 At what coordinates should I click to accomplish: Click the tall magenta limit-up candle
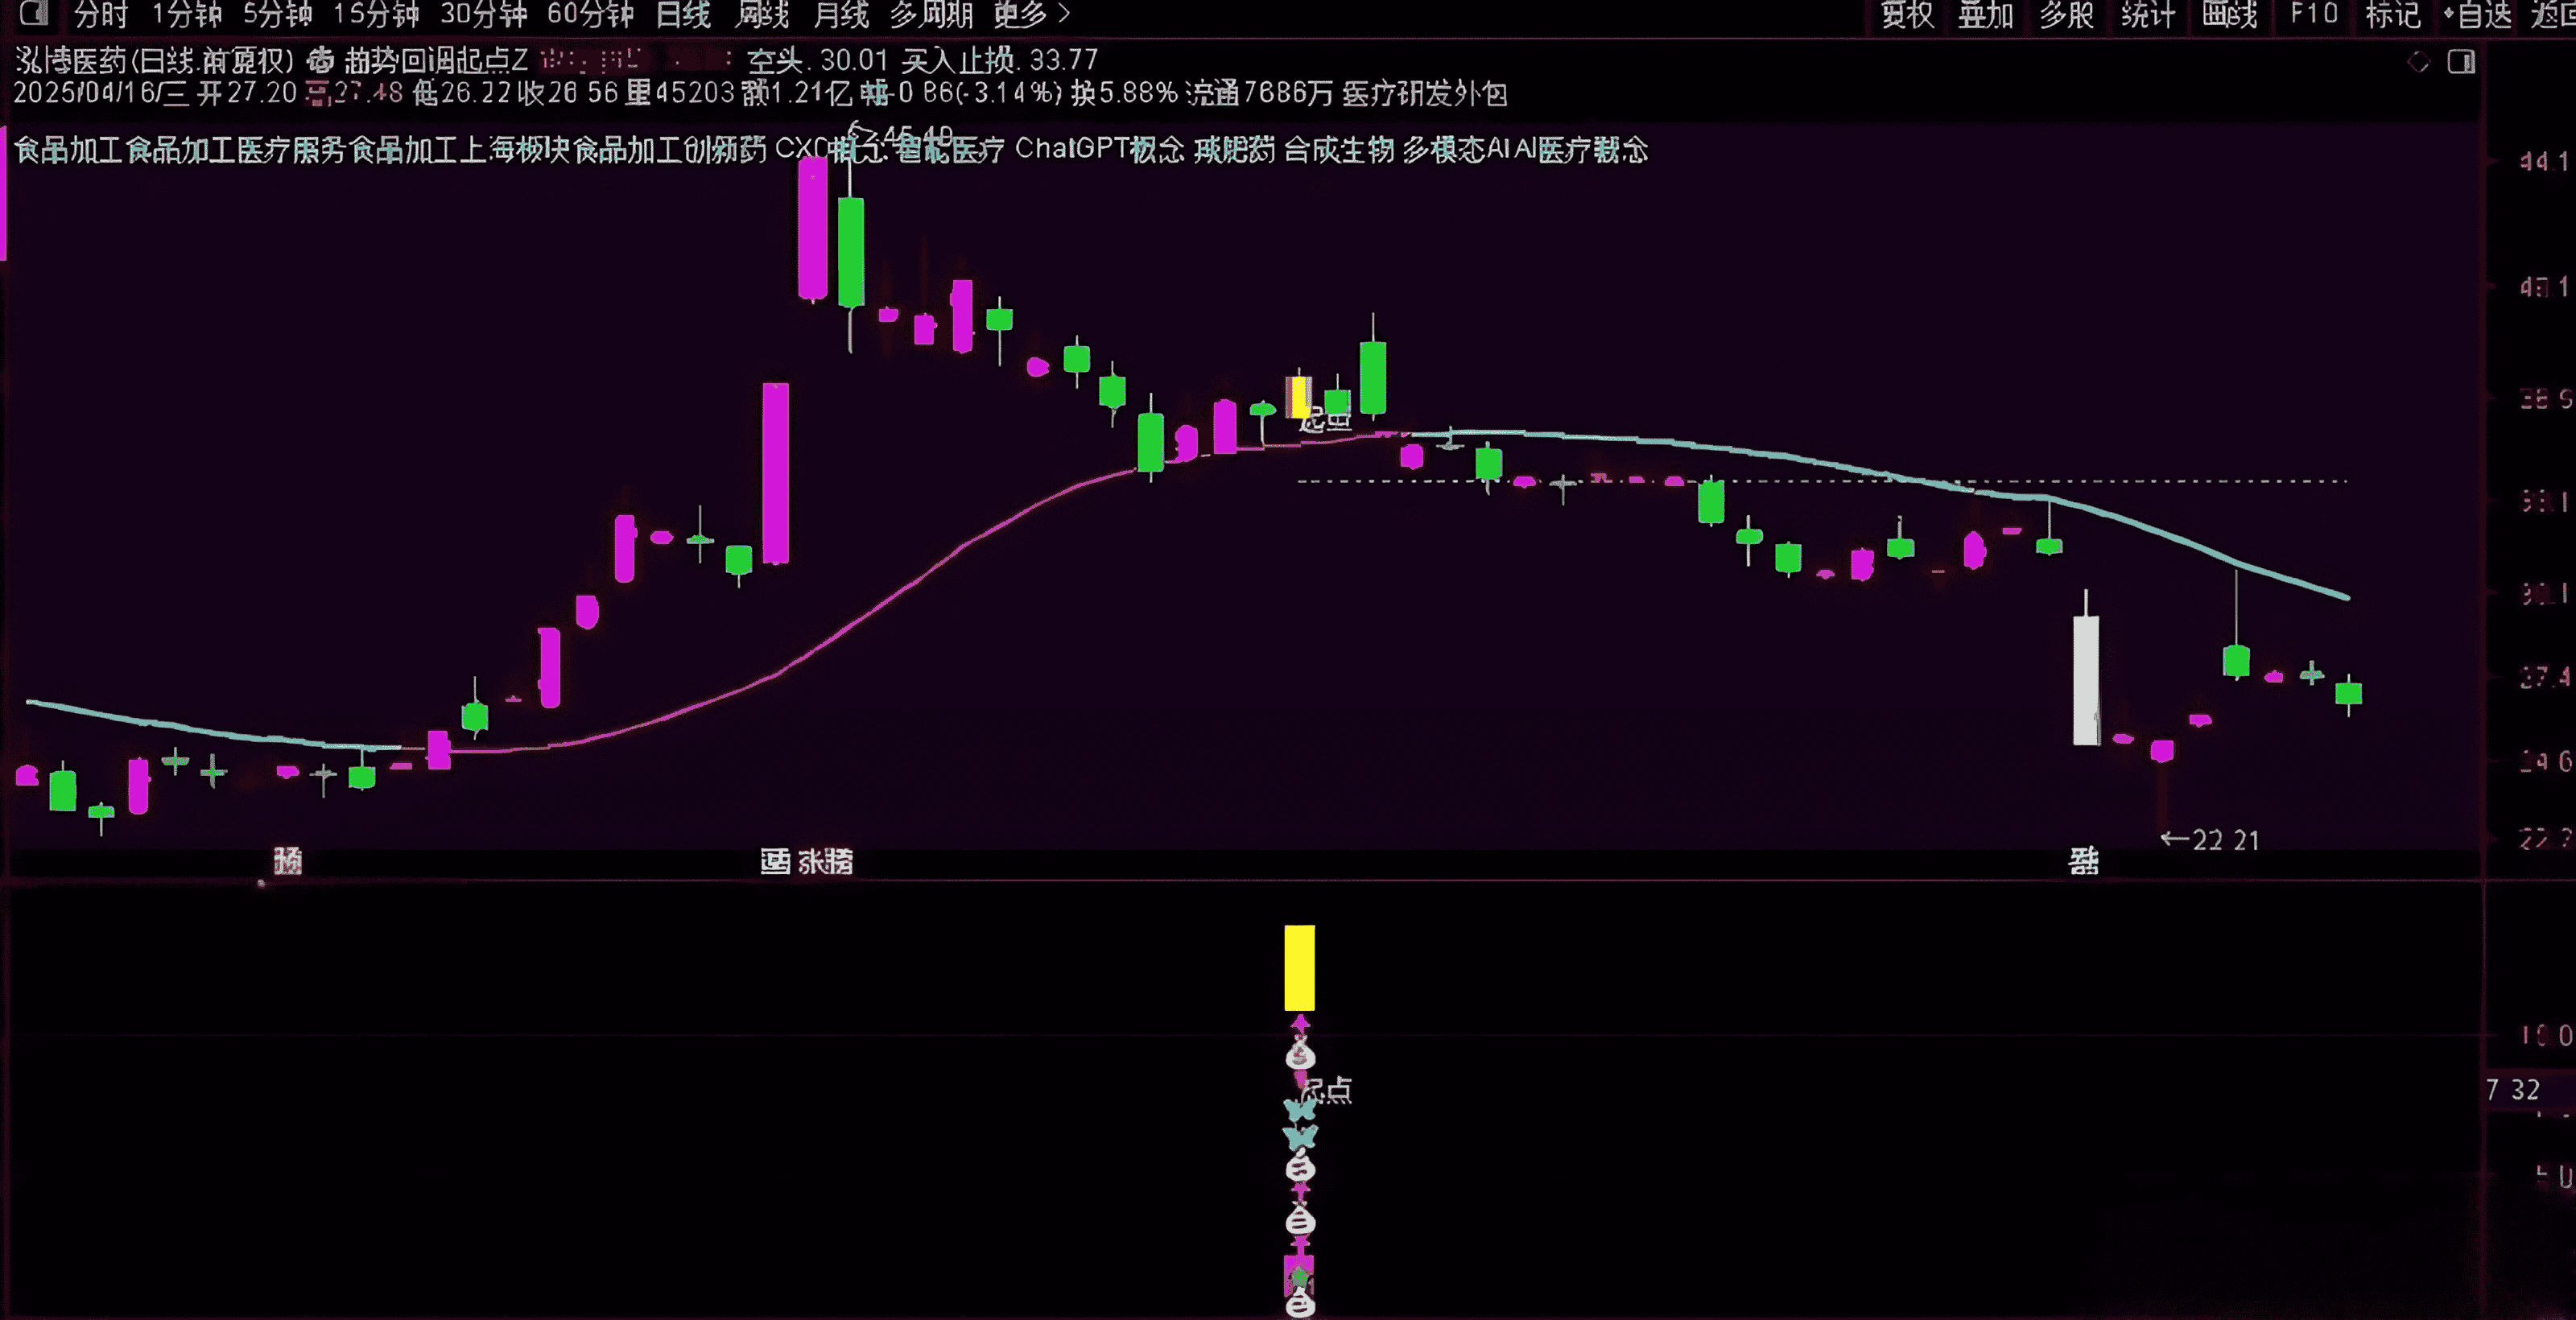tap(775, 473)
